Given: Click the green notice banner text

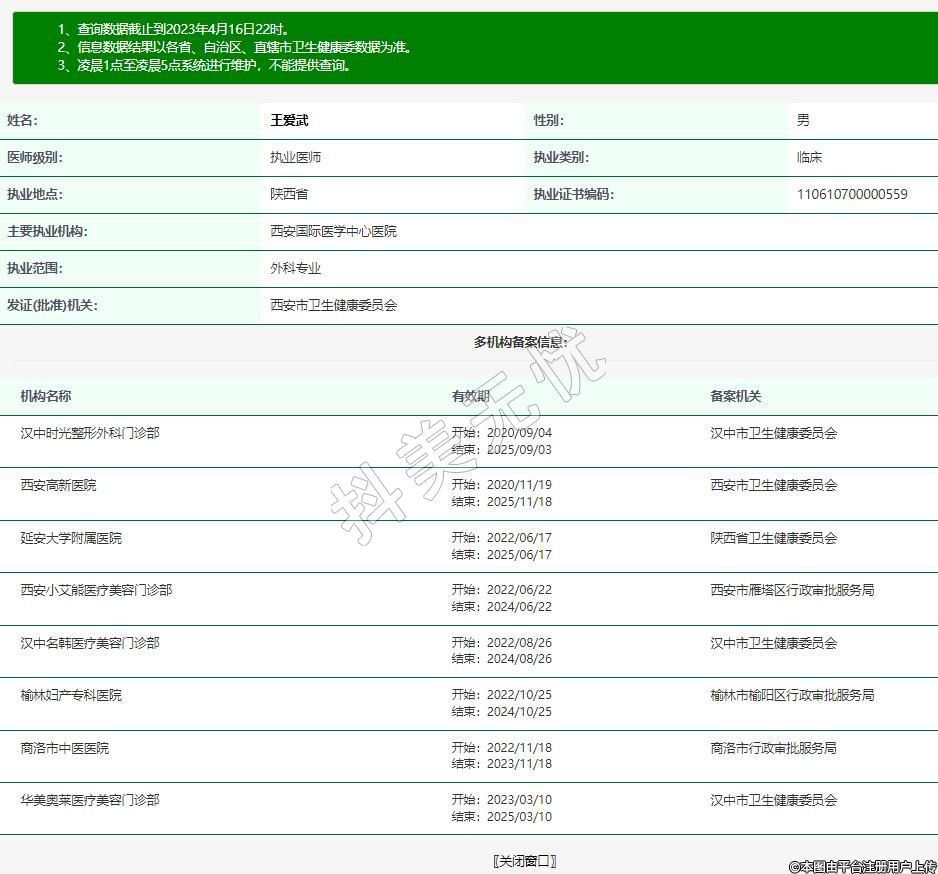Looking at the screenshot, I should pyautogui.click(x=235, y=47).
